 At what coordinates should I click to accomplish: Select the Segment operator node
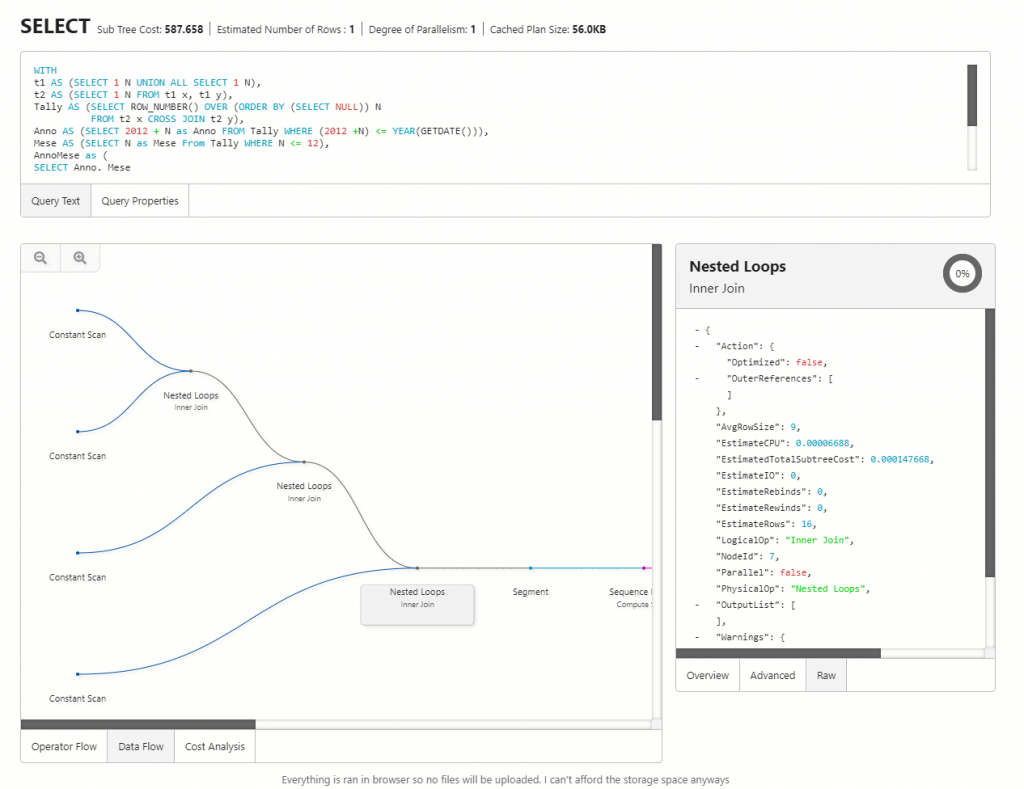point(530,591)
